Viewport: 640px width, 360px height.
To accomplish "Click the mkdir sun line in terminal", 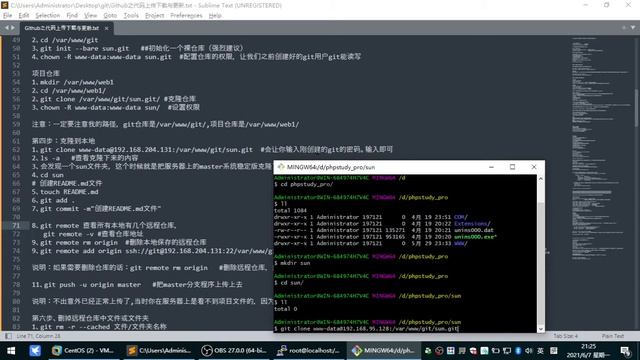I will click(292, 263).
